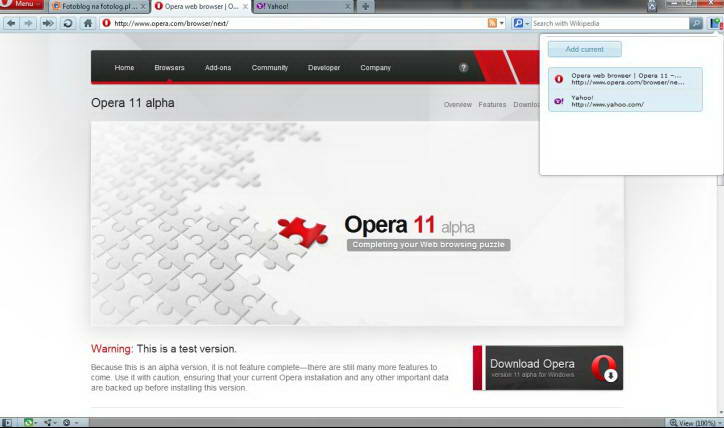Screen dimensions: 724x428
Task: Open the Overview page link
Action: (458, 105)
